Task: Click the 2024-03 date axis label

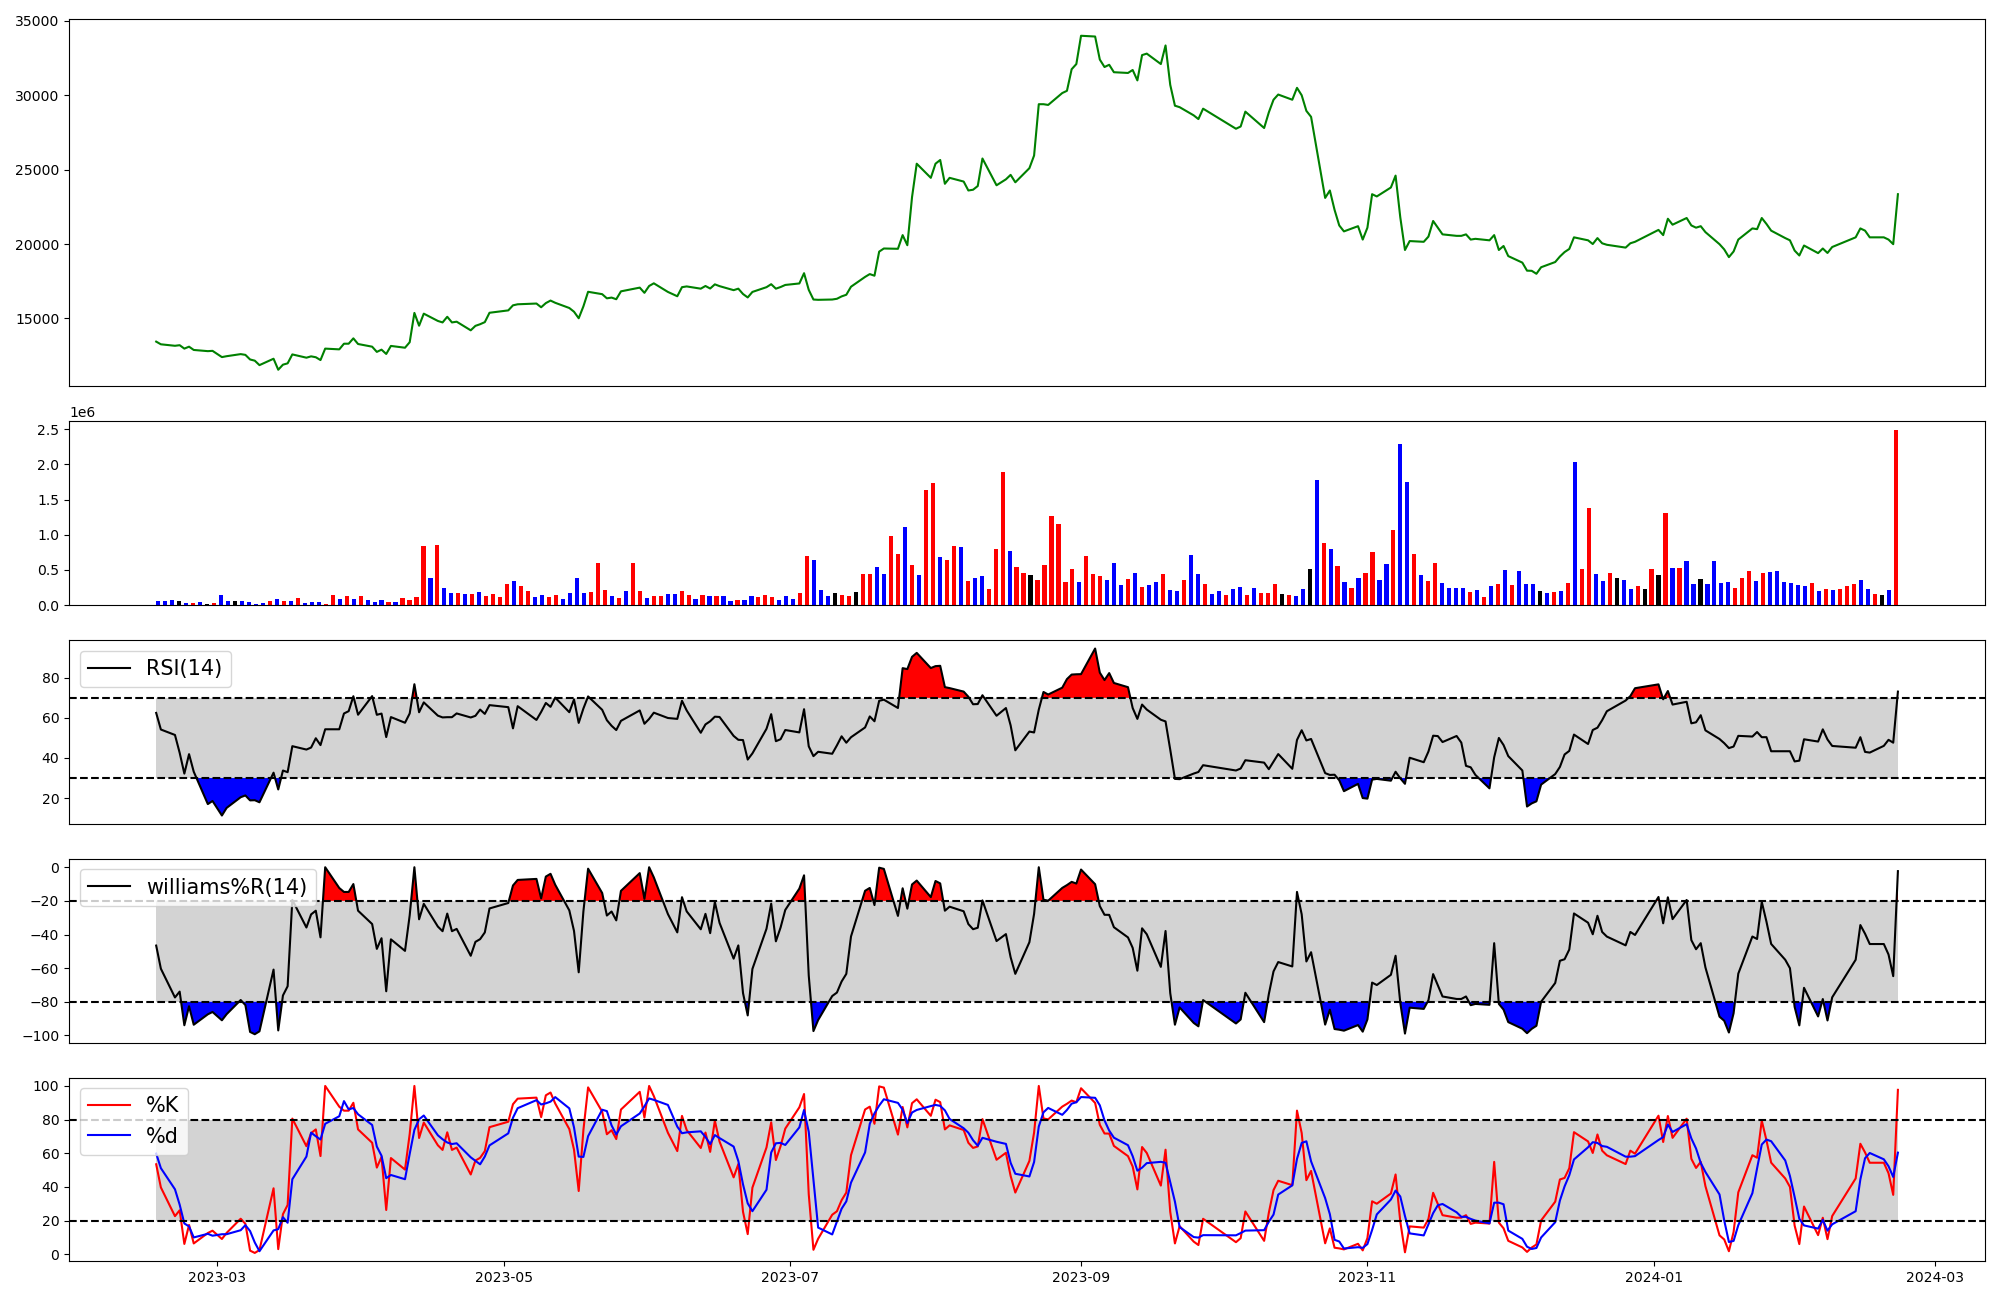Action: coord(1935,1277)
